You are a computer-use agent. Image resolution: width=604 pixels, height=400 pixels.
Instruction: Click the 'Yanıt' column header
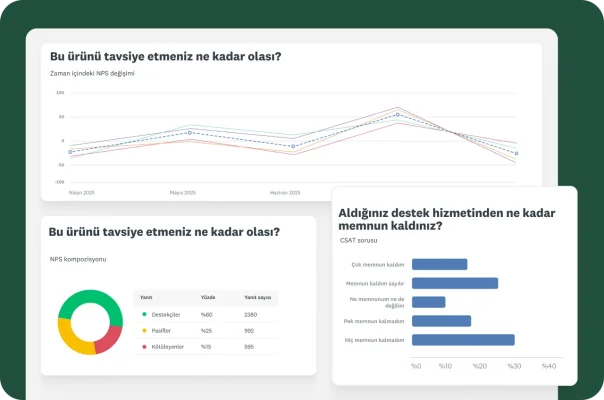146,297
